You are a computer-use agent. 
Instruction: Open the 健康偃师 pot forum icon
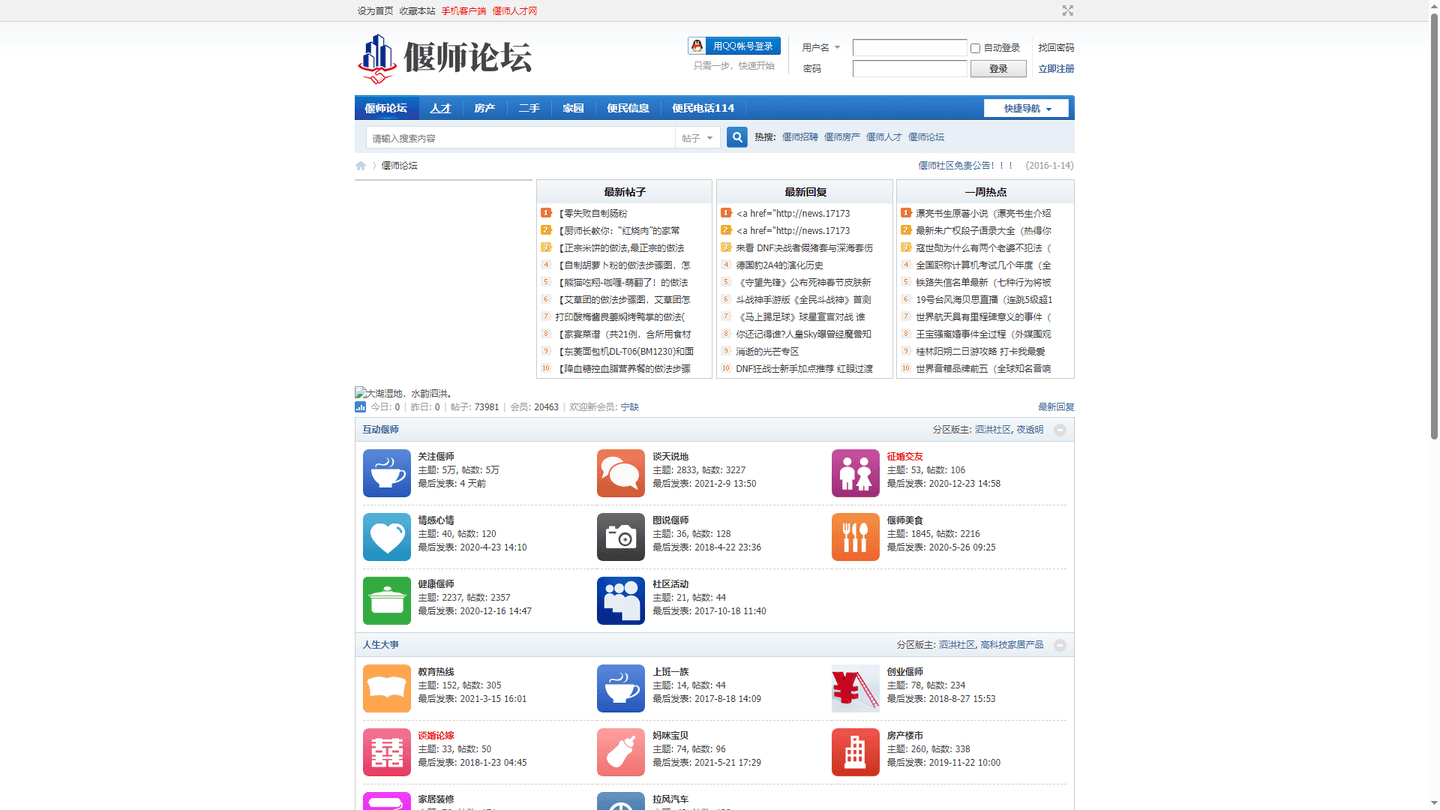[x=387, y=601]
